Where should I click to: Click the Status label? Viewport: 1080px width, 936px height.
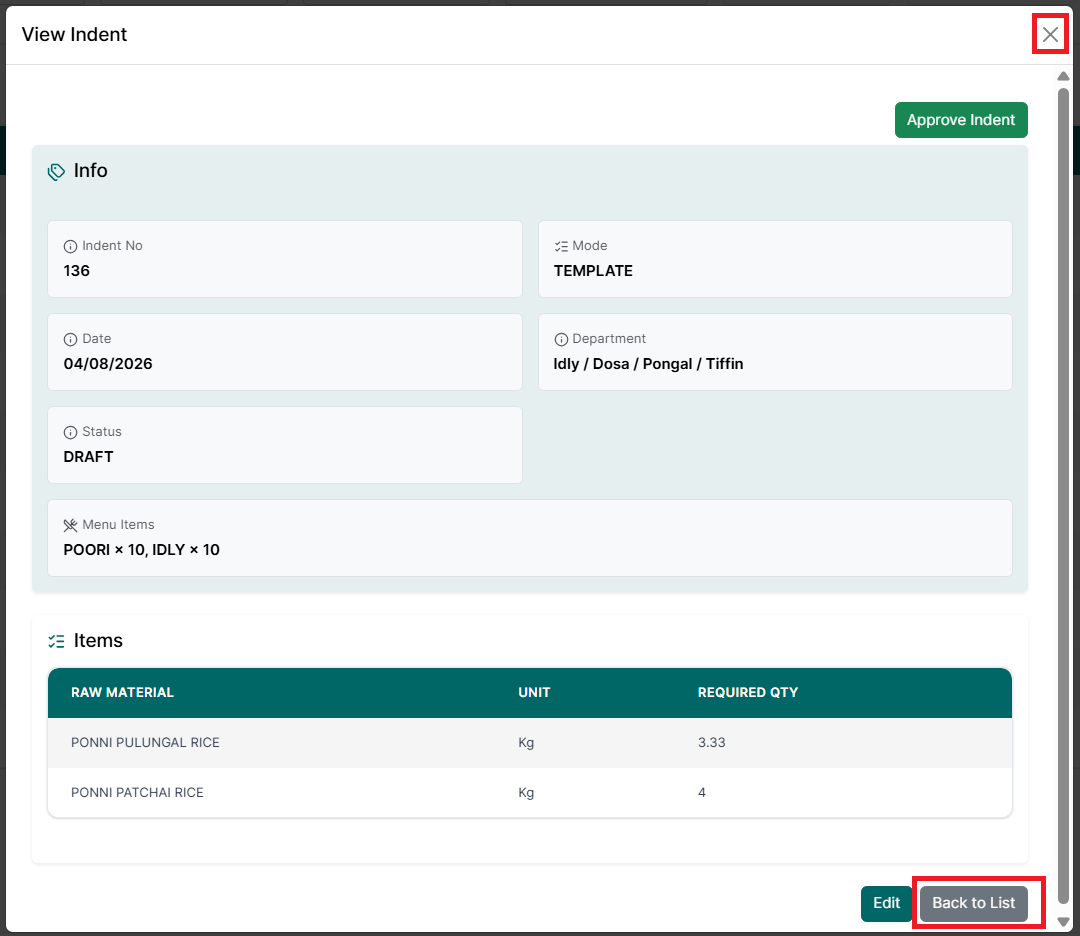click(x=102, y=432)
